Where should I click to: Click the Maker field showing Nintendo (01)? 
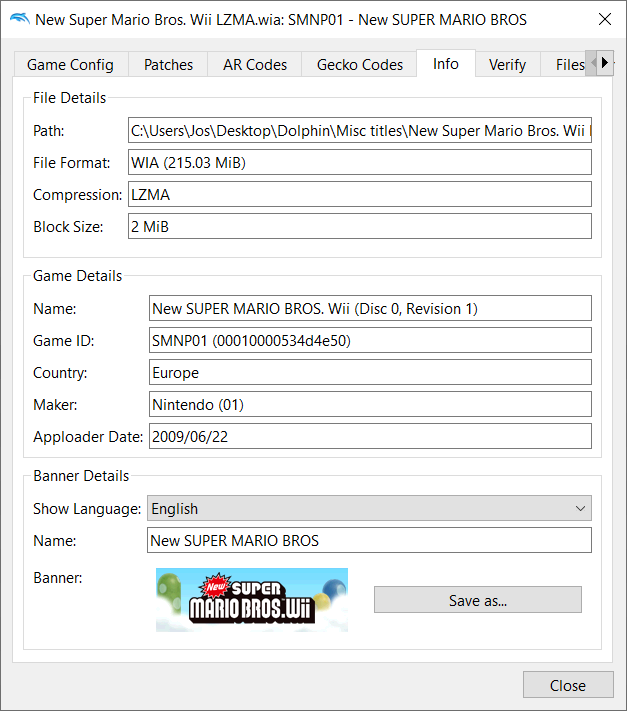coord(370,404)
